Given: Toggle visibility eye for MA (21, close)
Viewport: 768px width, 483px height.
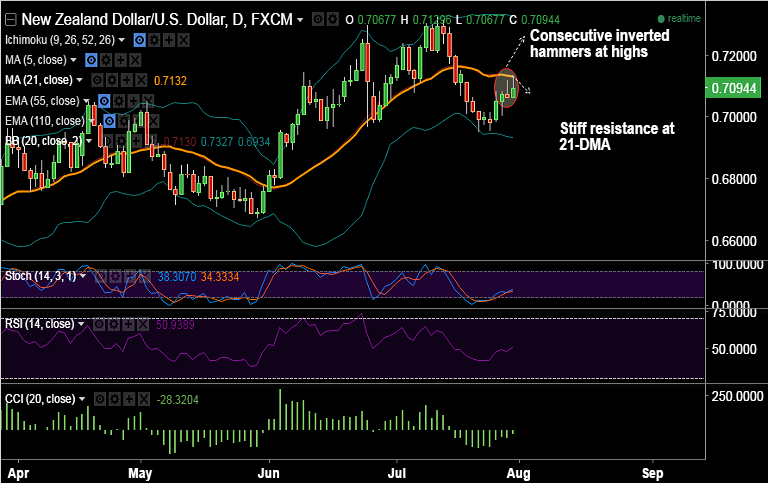Looking at the screenshot, I should [97, 80].
